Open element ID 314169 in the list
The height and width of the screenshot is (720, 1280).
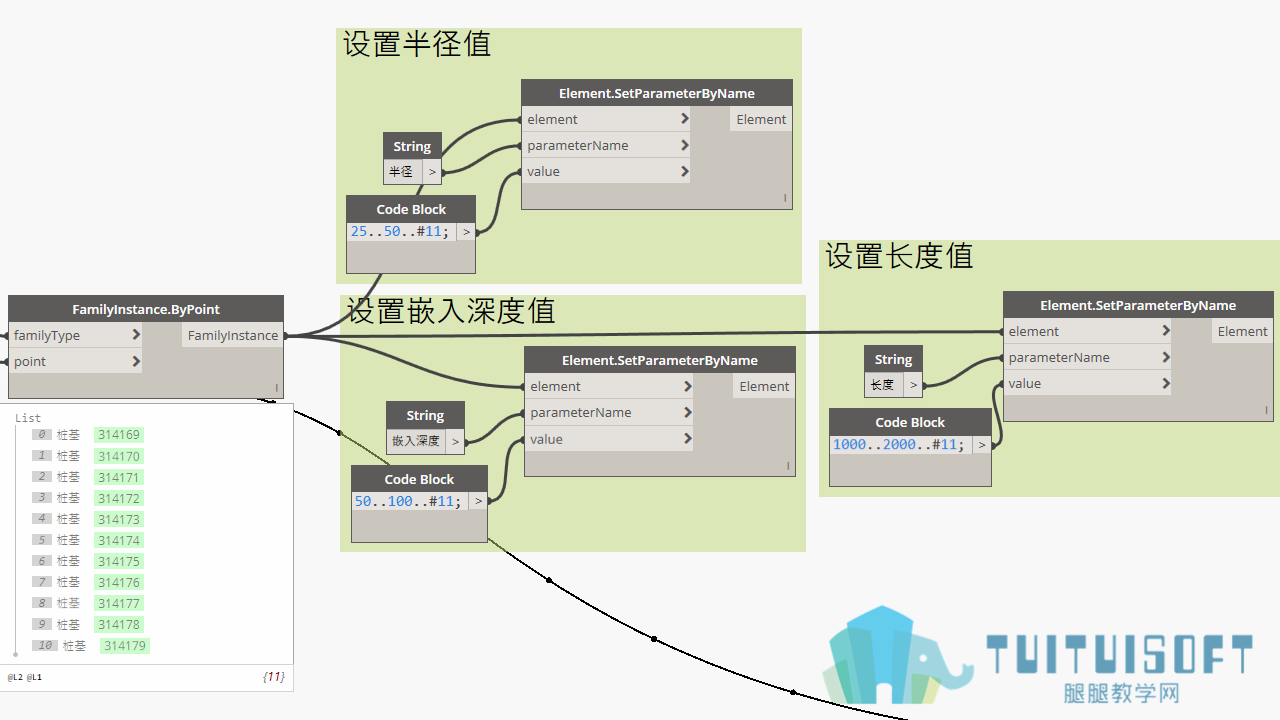[119, 435]
